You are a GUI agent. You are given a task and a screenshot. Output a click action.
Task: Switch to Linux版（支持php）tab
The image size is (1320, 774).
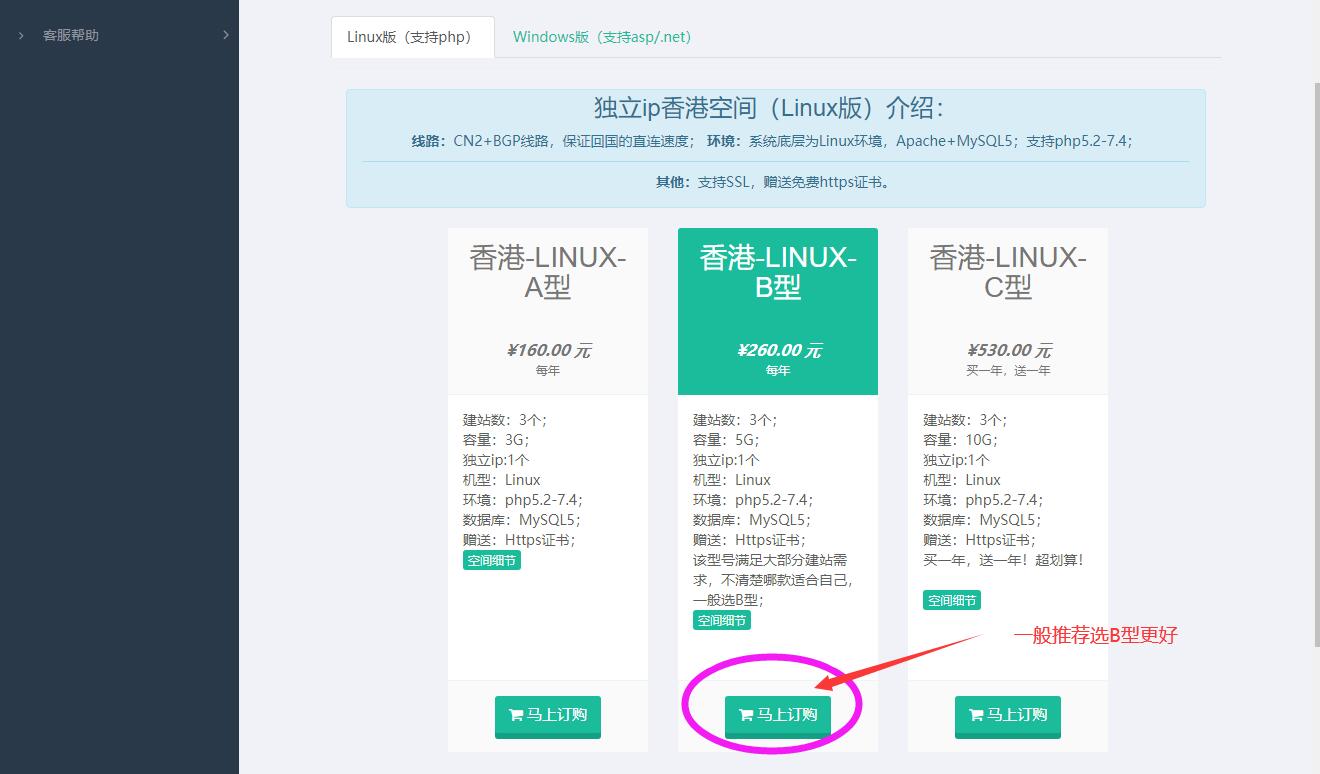(x=412, y=37)
